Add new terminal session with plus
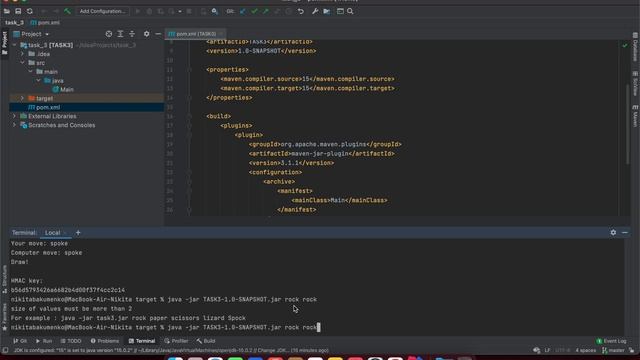The width and height of the screenshot is (640, 360). pos(78,233)
